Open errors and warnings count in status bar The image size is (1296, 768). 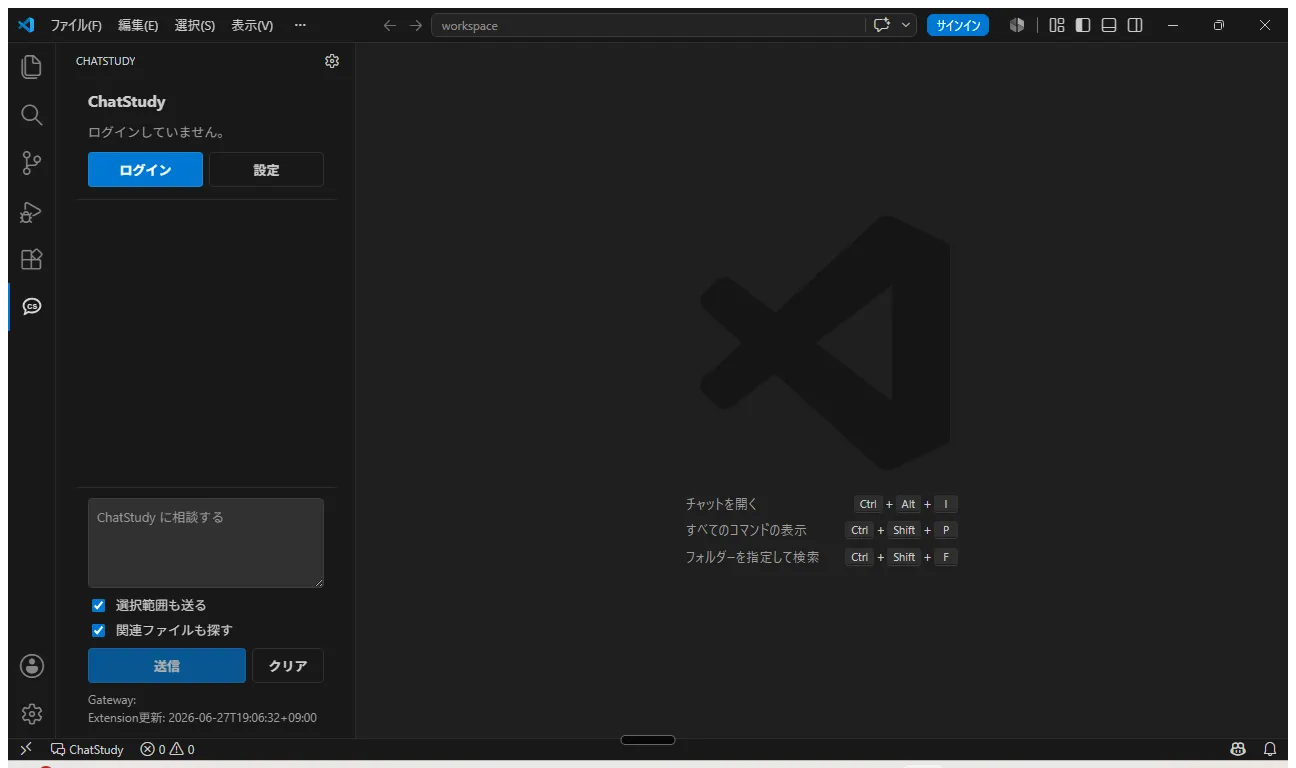pyautogui.click(x=167, y=749)
